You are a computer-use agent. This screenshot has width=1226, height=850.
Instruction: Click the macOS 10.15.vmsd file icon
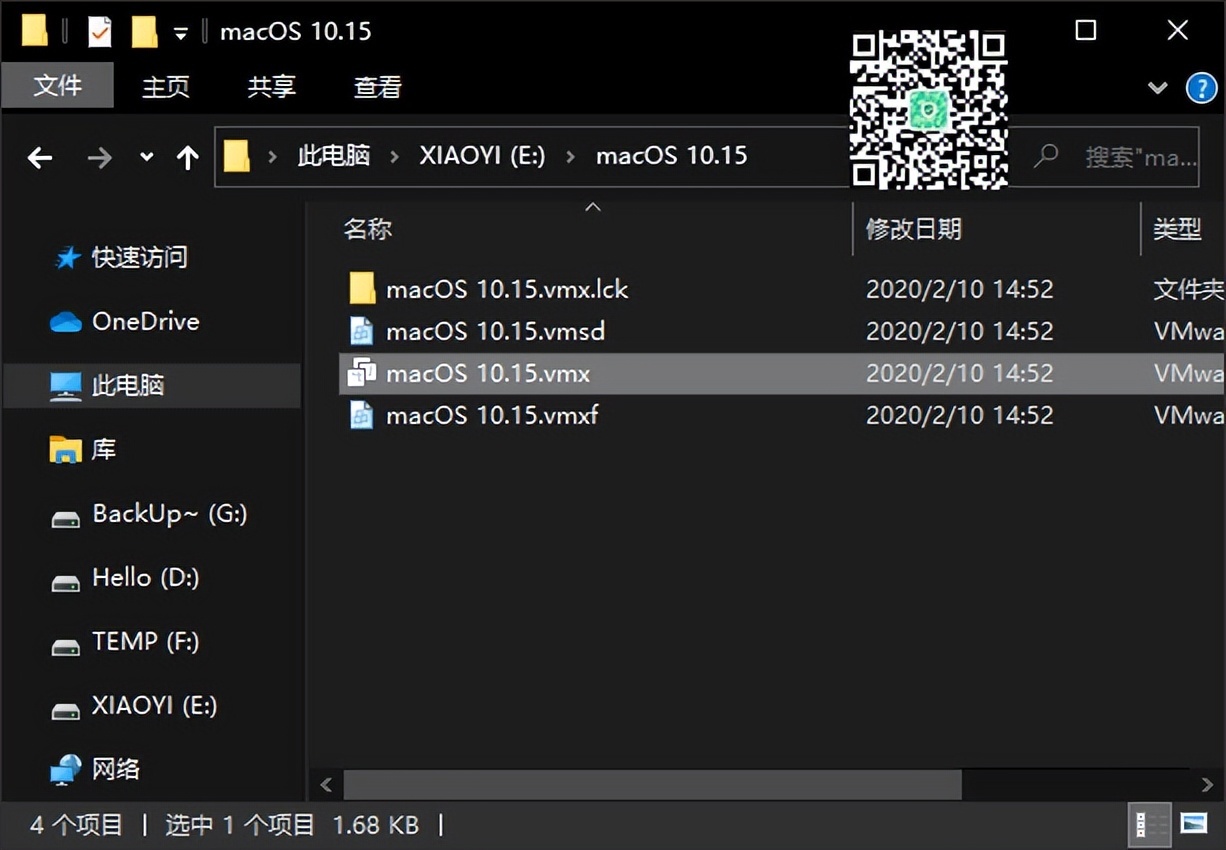point(361,331)
